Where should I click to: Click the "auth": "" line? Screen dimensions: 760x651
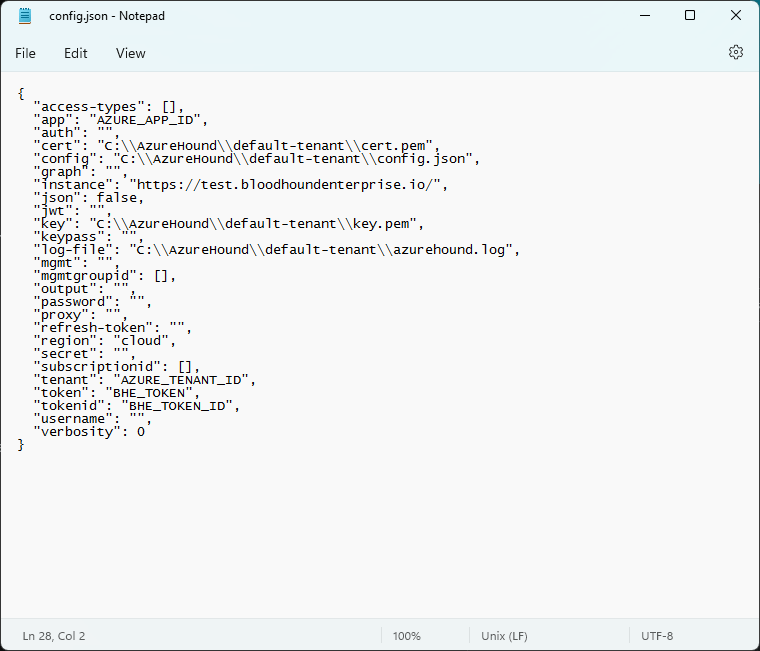[x=77, y=133]
